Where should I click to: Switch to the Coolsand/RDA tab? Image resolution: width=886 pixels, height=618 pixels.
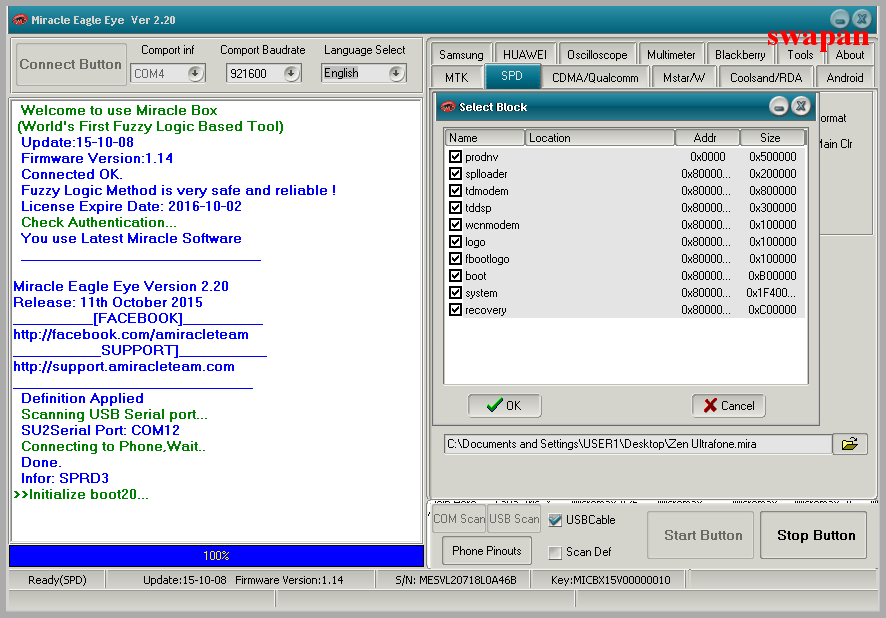click(x=766, y=77)
